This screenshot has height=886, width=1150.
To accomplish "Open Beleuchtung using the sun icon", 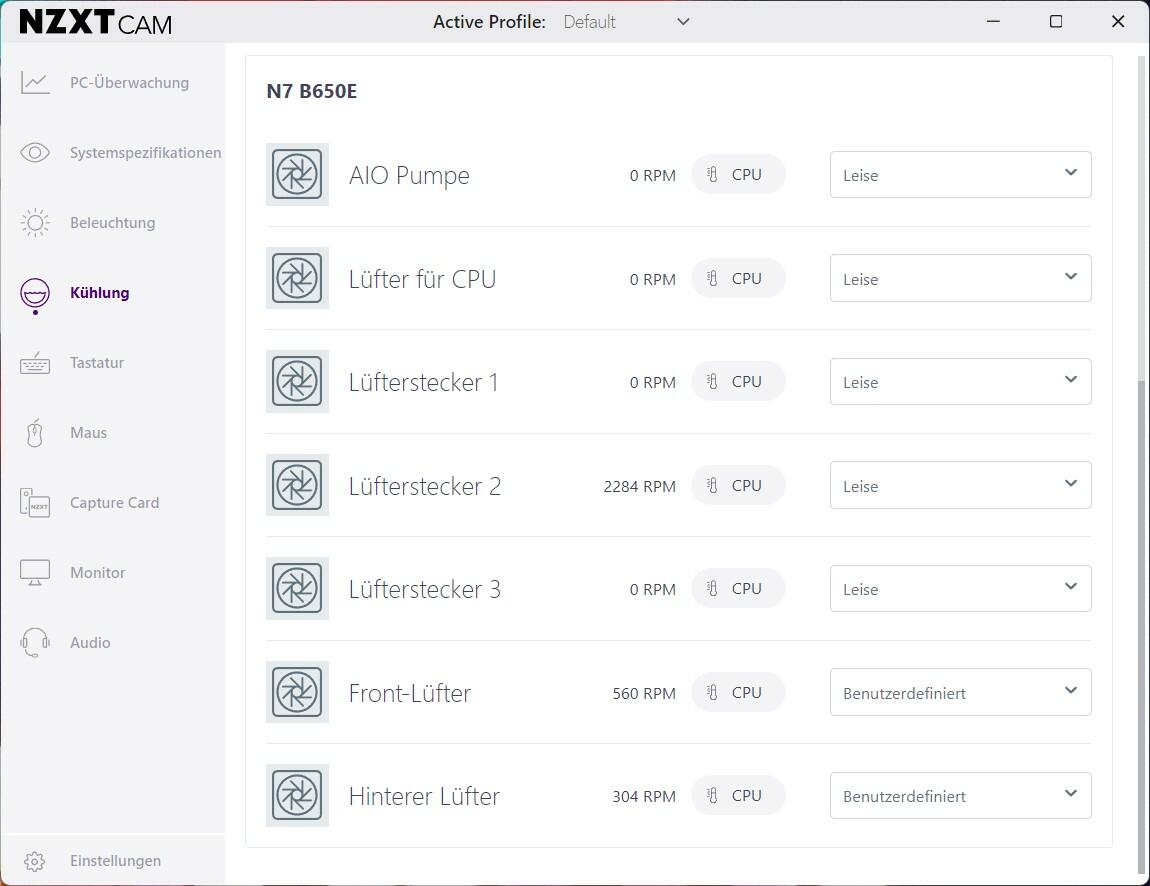I will pos(35,223).
